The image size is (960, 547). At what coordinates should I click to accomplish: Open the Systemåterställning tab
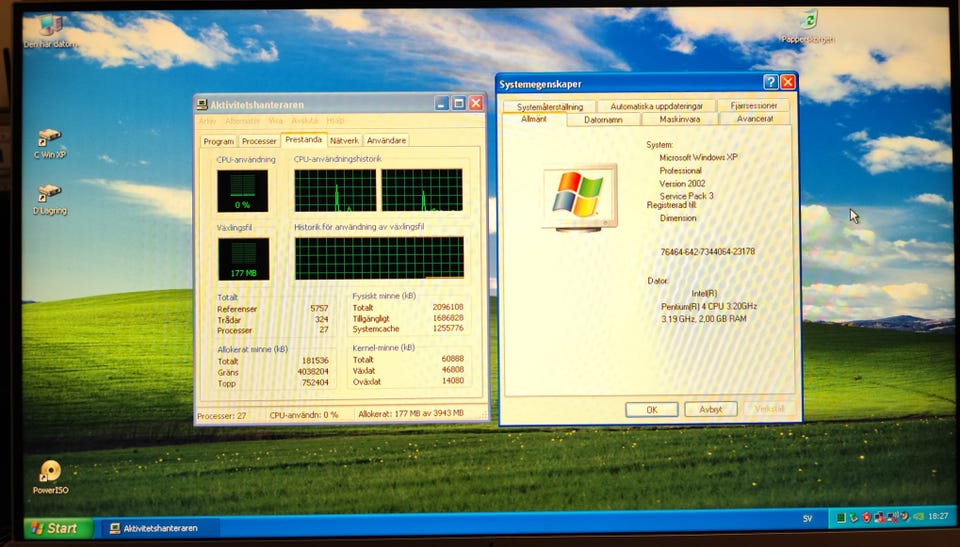(x=549, y=106)
